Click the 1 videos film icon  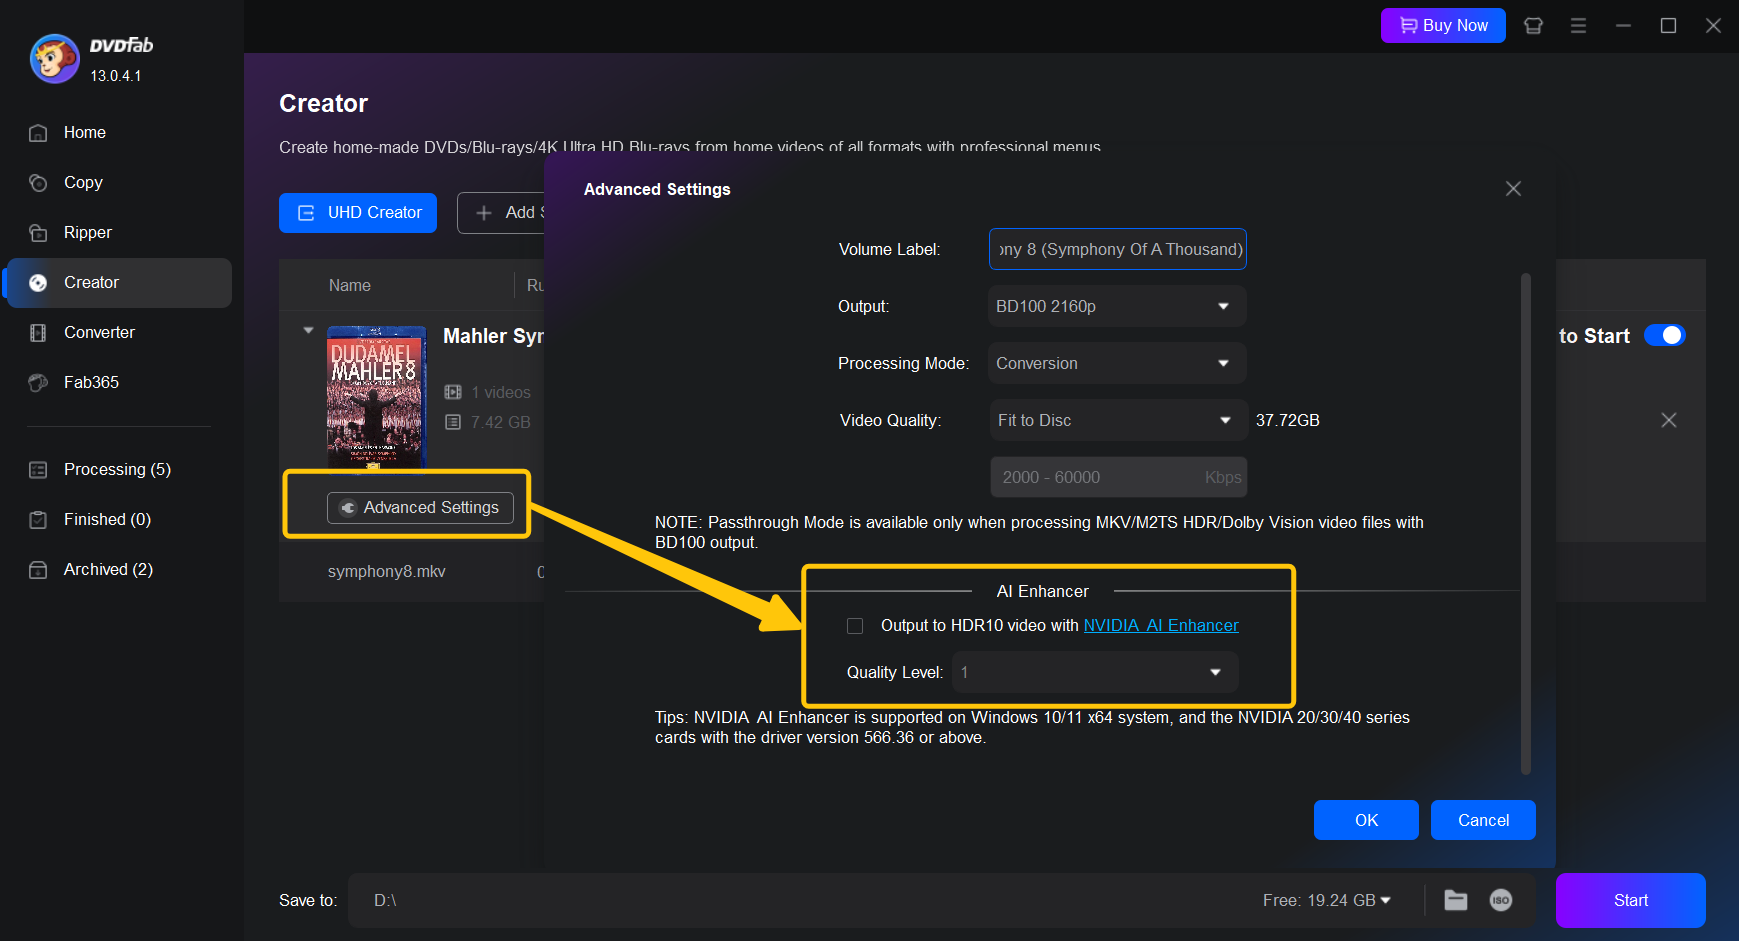(x=453, y=392)
